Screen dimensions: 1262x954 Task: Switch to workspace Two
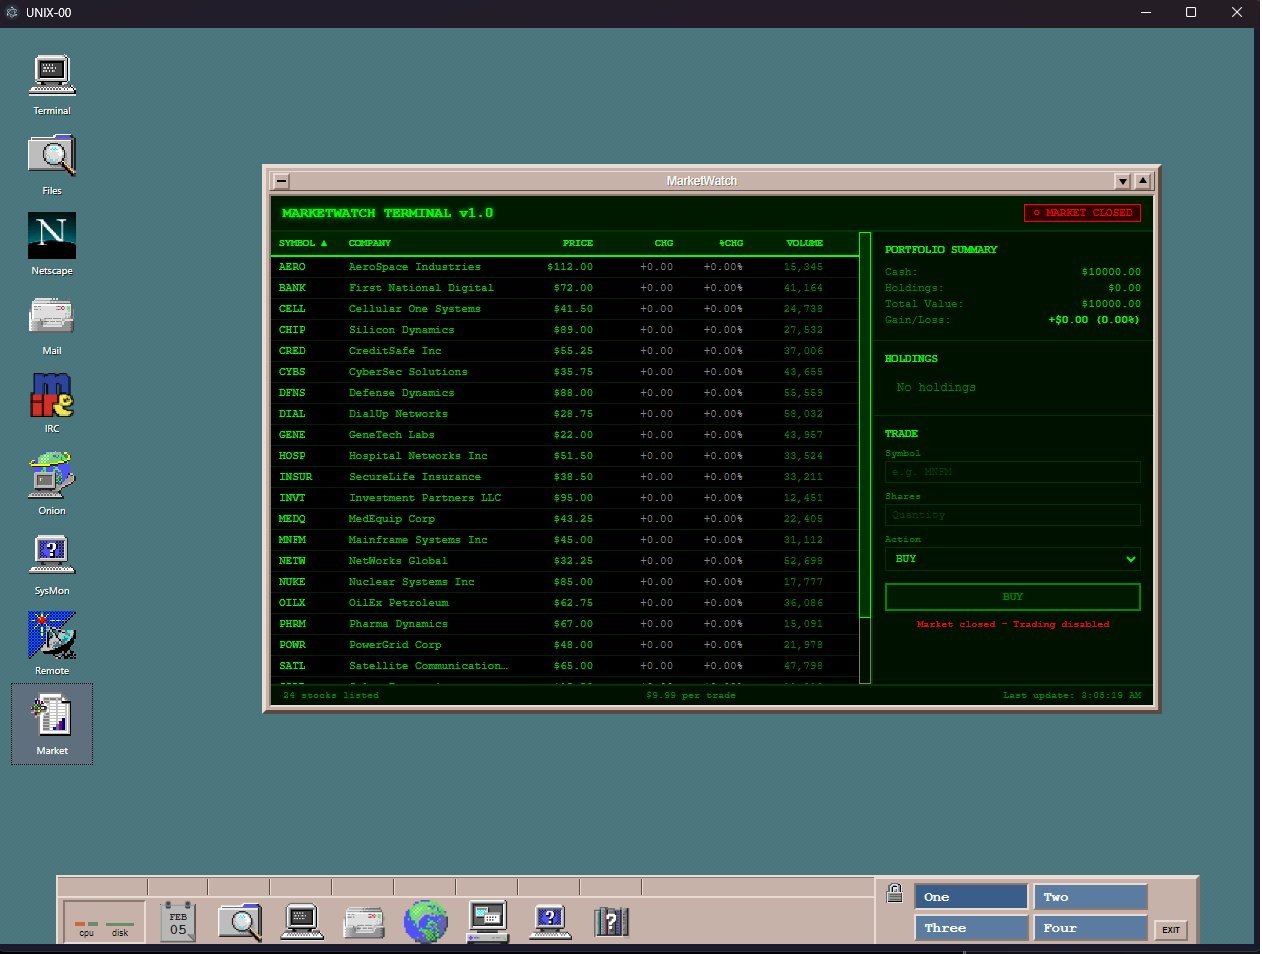(1090, 897)
